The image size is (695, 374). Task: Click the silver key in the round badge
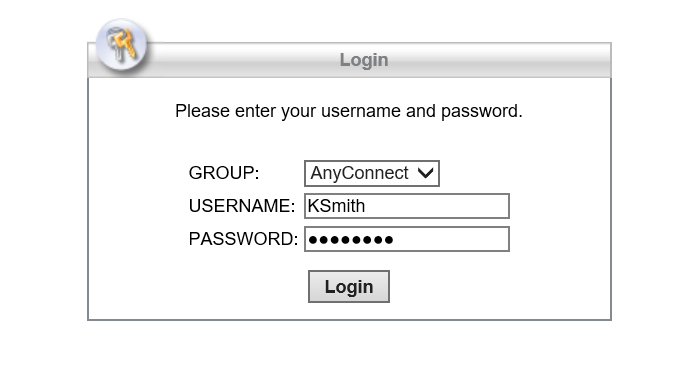pos(117,44)
